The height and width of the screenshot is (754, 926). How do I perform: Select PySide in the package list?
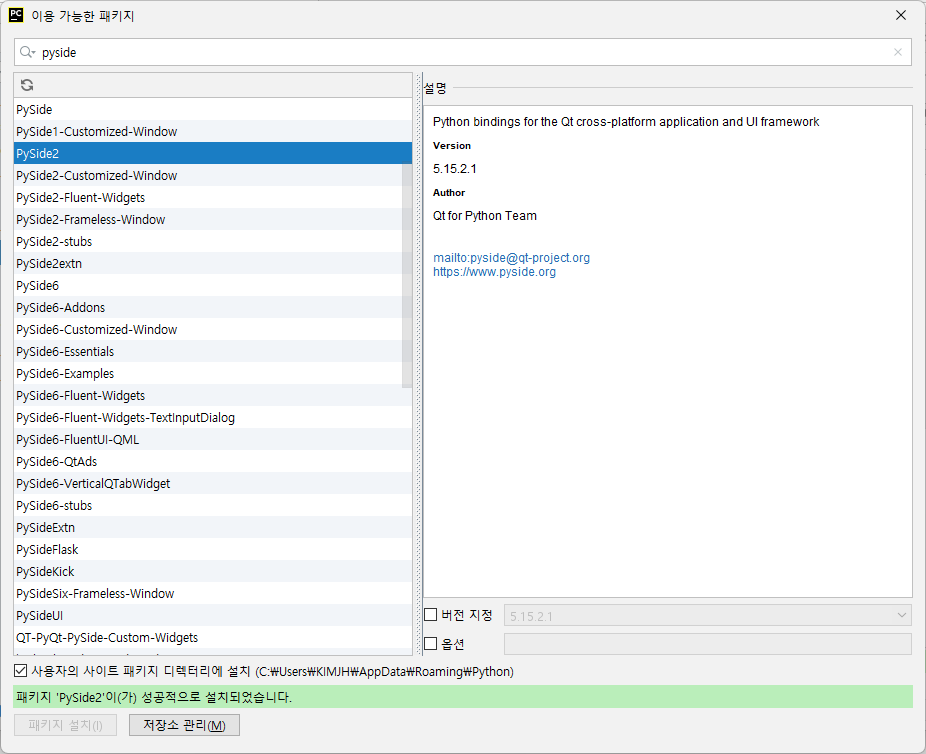coord(213,109)
